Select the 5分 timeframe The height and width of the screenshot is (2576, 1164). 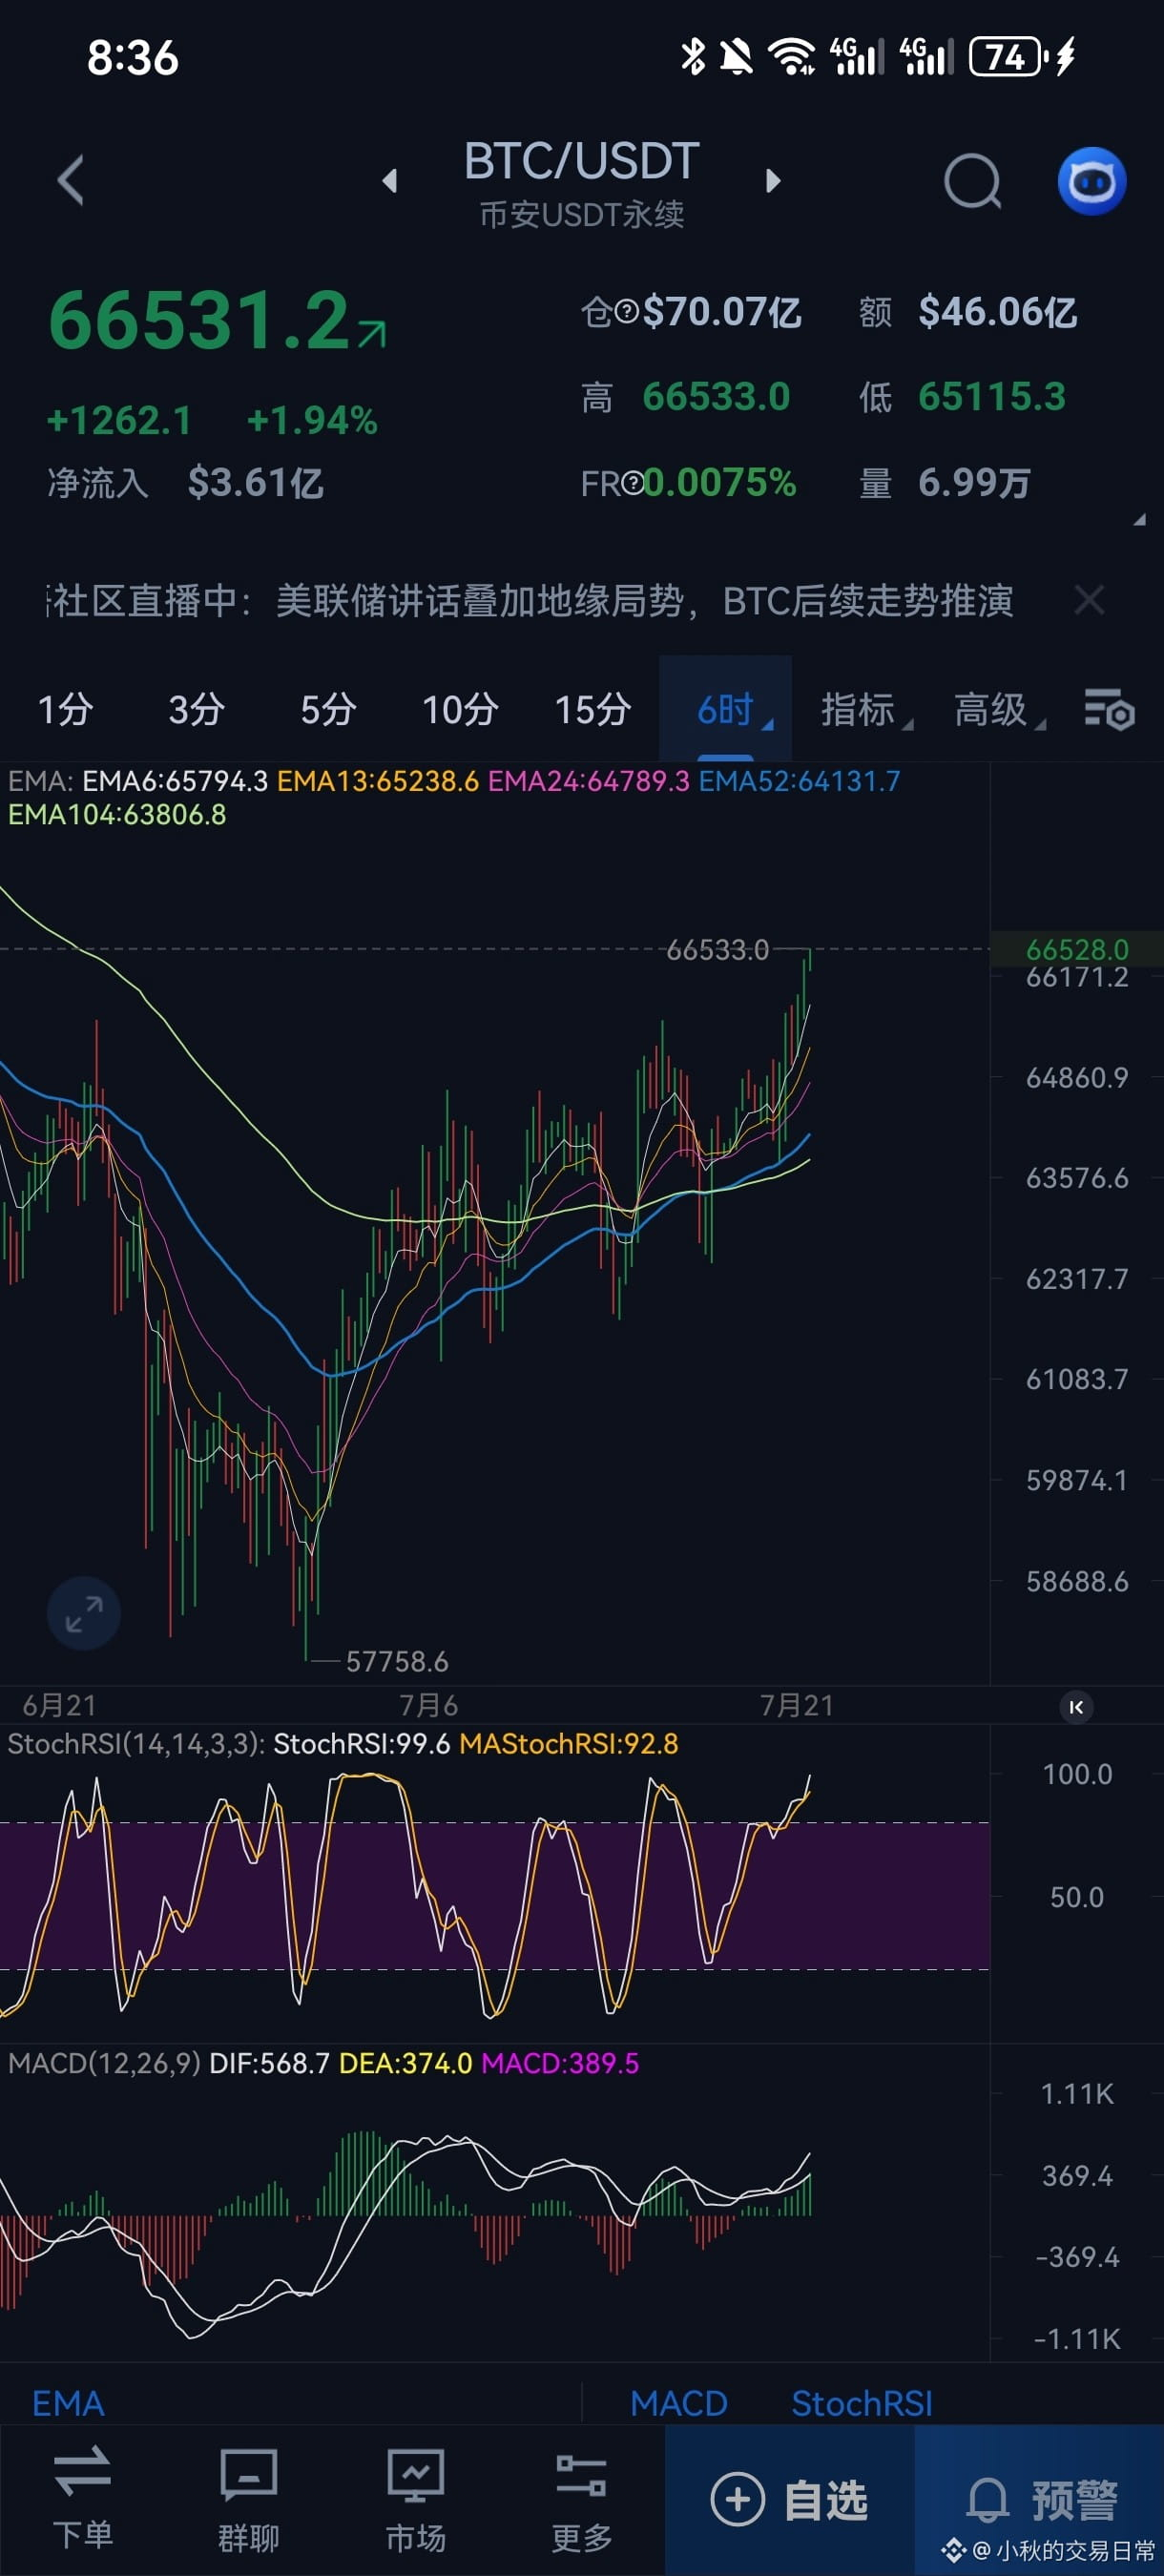[329, 710]
